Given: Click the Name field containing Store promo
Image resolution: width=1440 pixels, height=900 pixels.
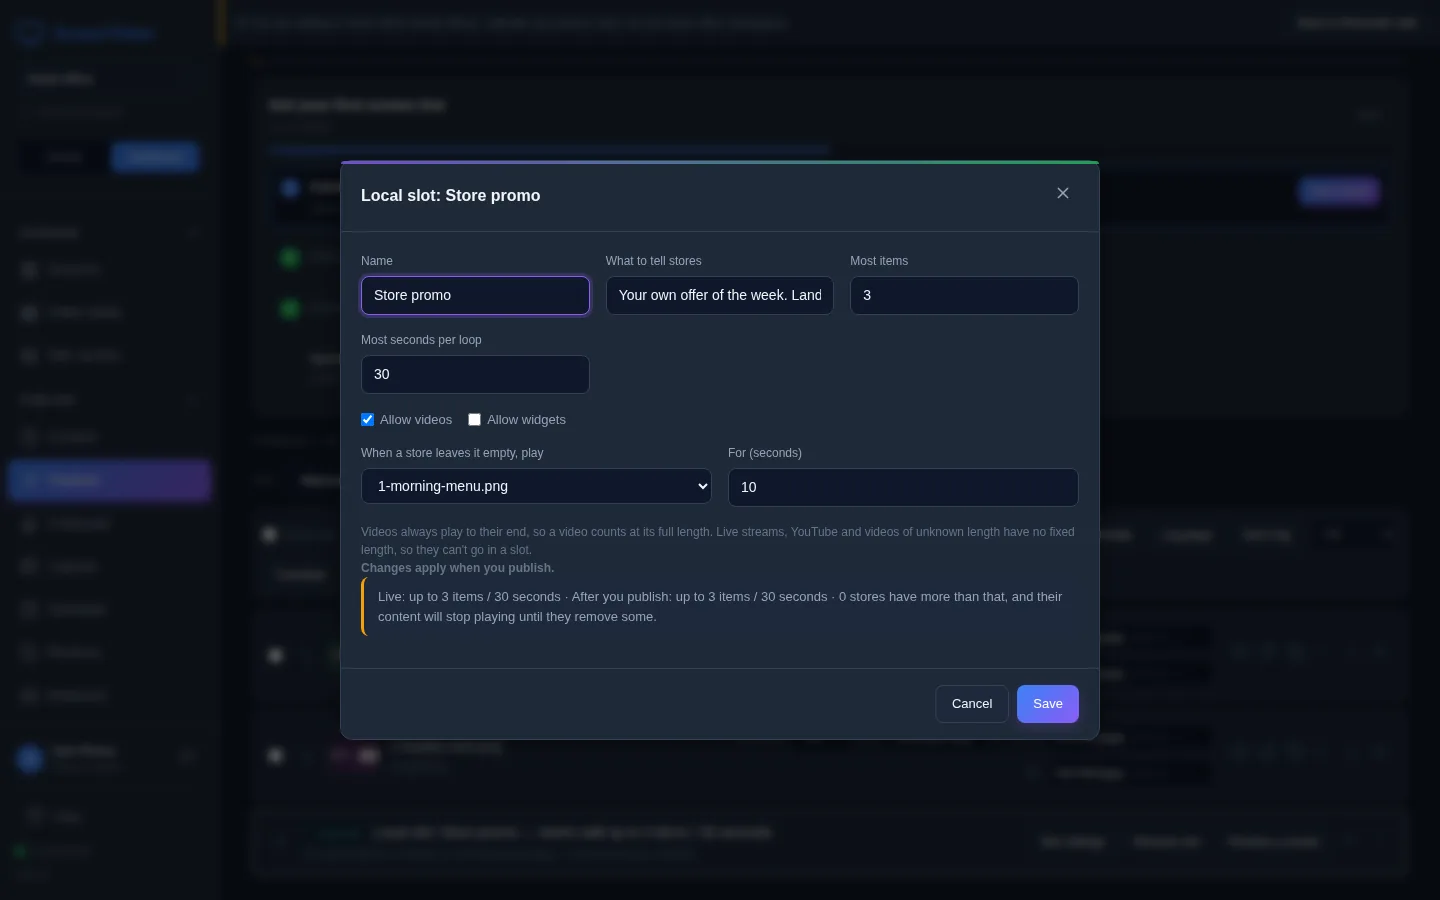Looking at the screenshot, I should [x=475, y=295].
